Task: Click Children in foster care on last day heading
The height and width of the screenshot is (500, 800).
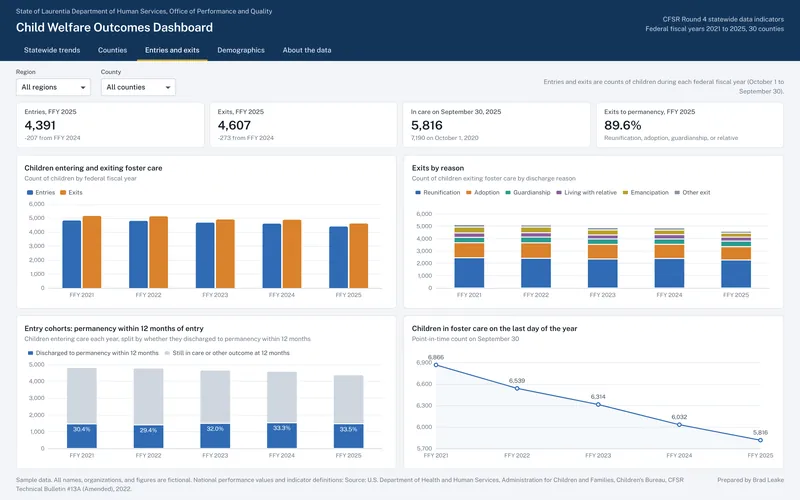Action: (x=494, y=329)
